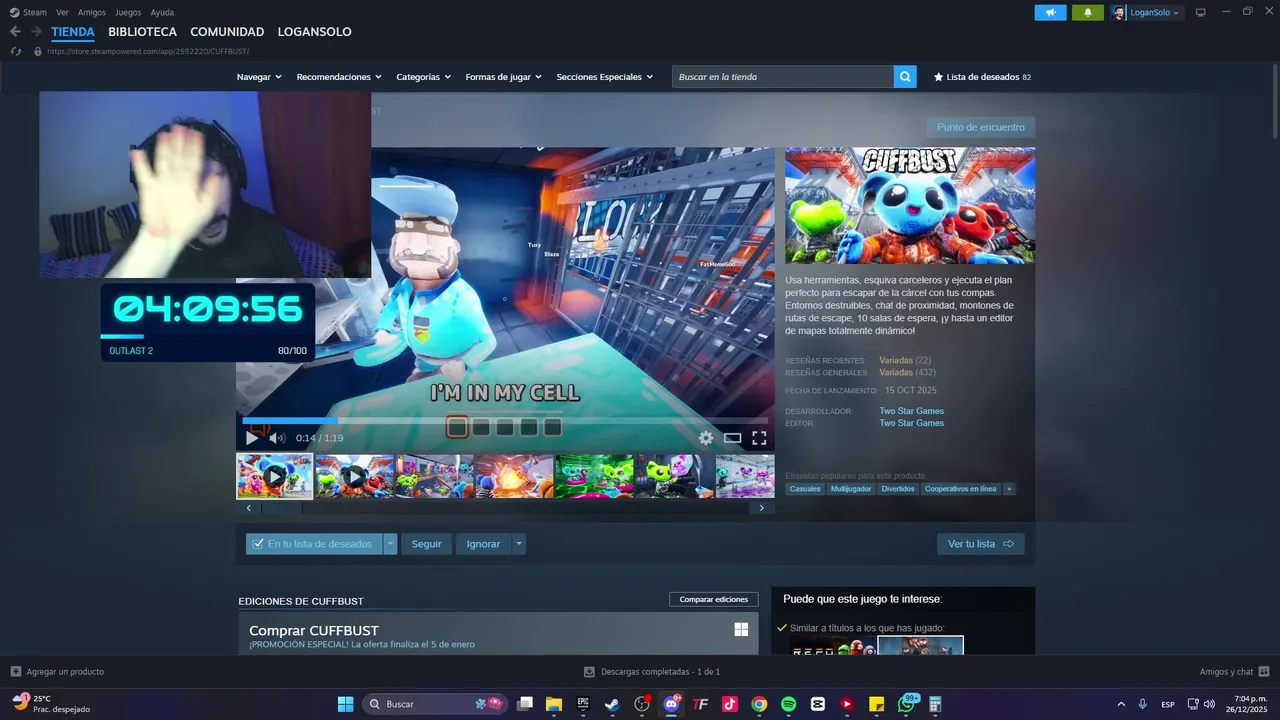Open developer Two Star Games link
The width and height of the screenshot is (1280, 720).
pos(911,411)
